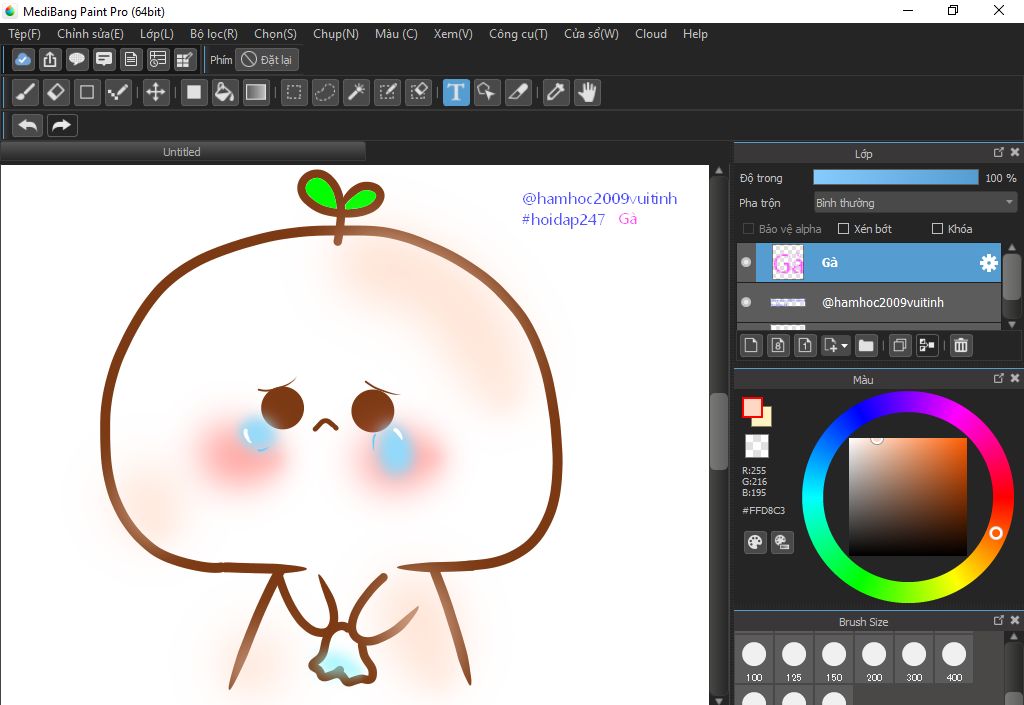1024x705 pixels.
Task: Select the Dot tool with checkmark icon
Action: [x=118, y=92]
